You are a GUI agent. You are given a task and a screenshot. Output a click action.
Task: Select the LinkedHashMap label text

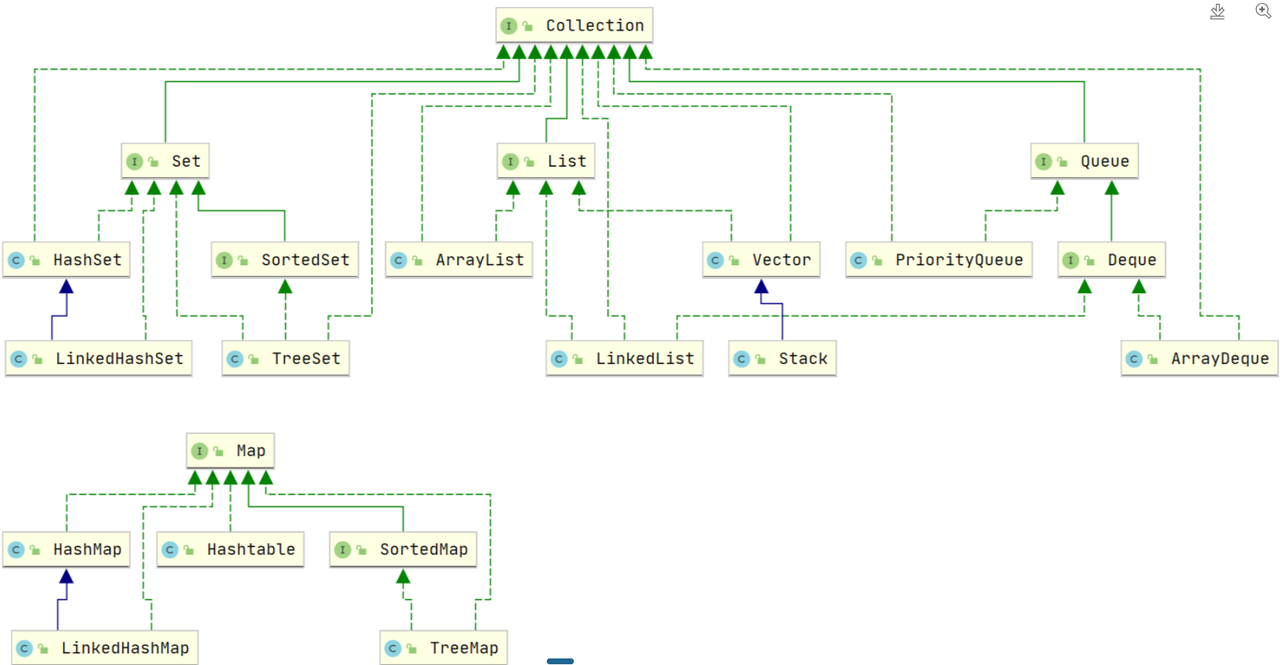pyautogui.click(x=126, y=649)
